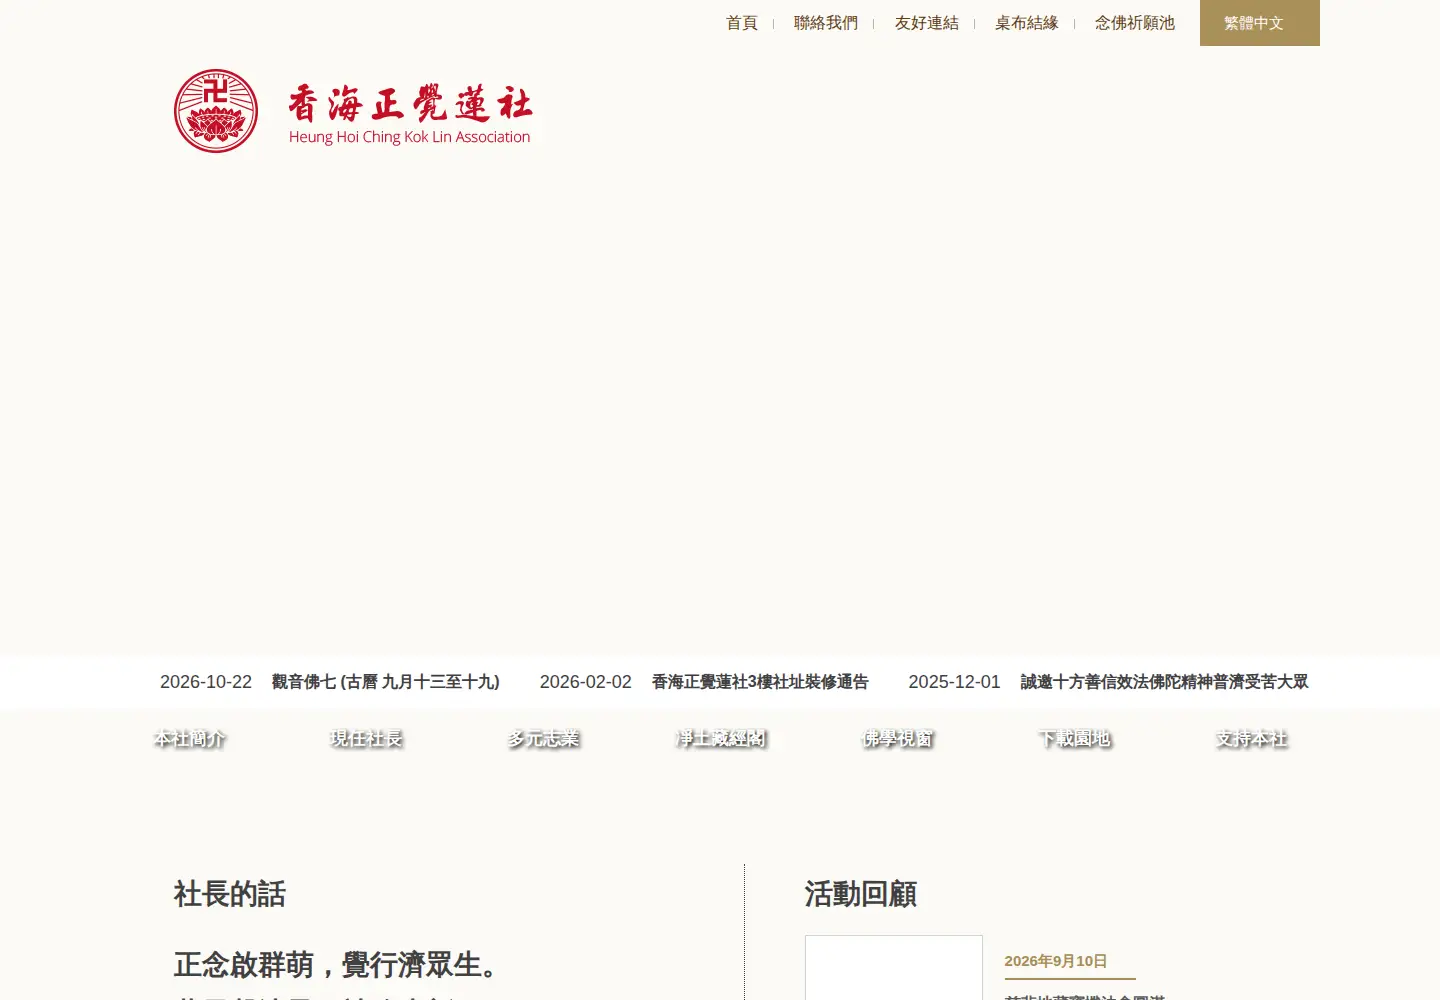Image resolution: width=1440 pixels, height=1000 pixels.
Task: Open the 多元志業 menu item
Action: pos(543,739)
